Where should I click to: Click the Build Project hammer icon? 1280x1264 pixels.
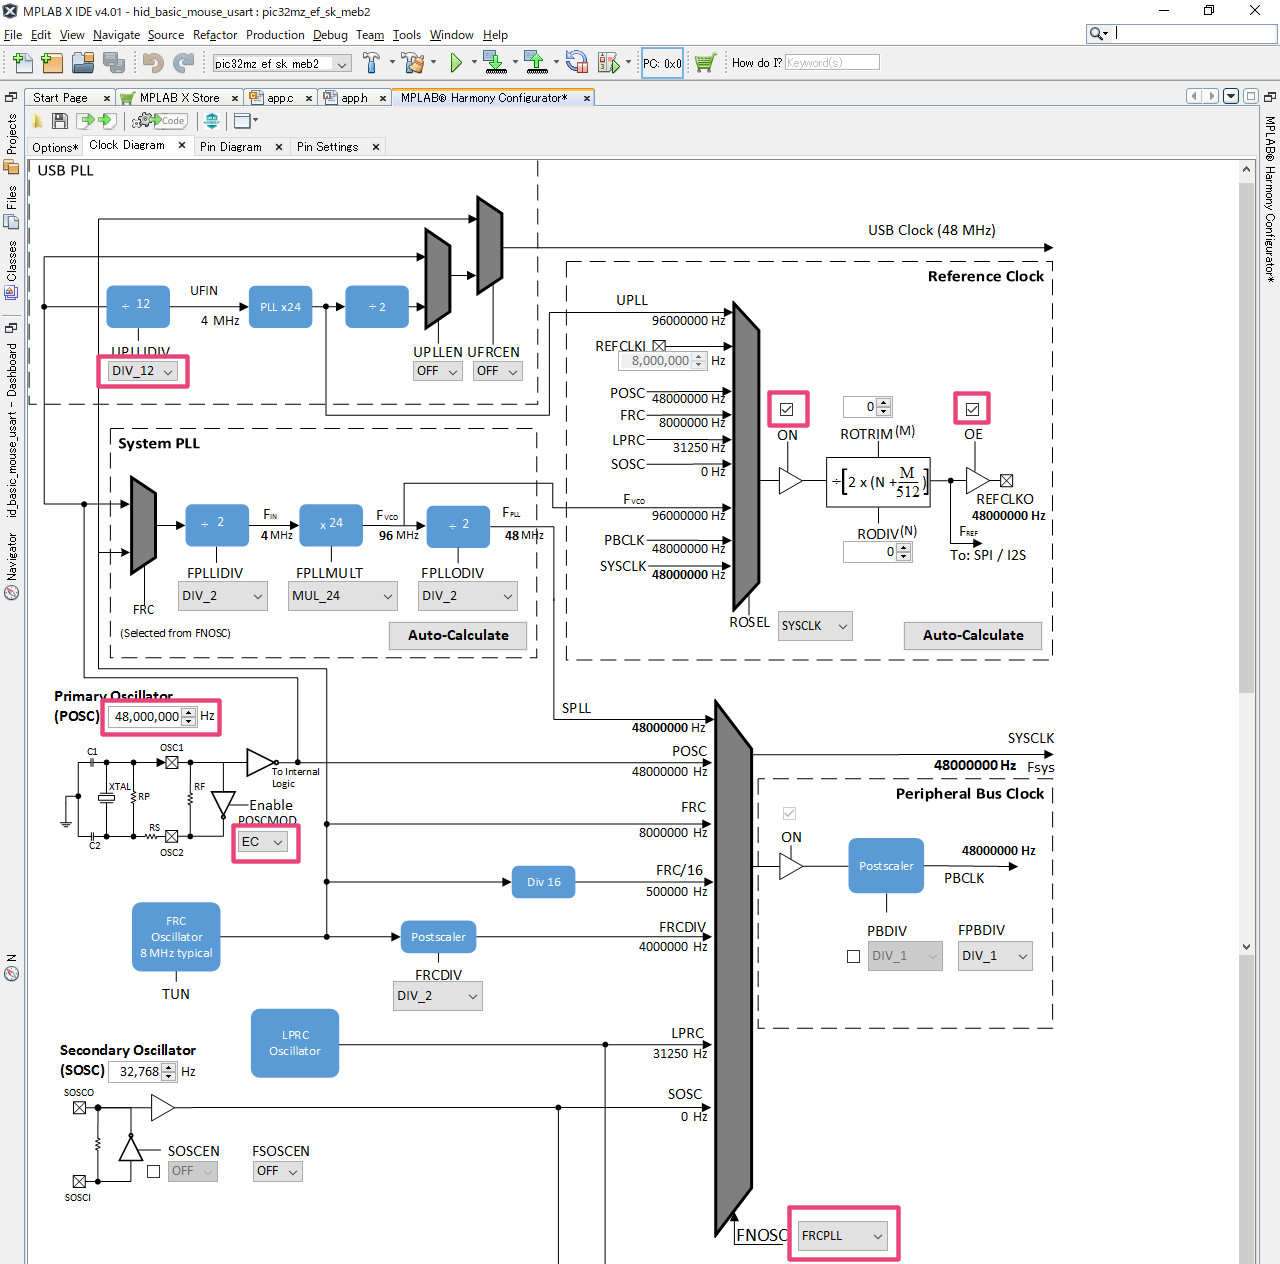coord(372,63)
